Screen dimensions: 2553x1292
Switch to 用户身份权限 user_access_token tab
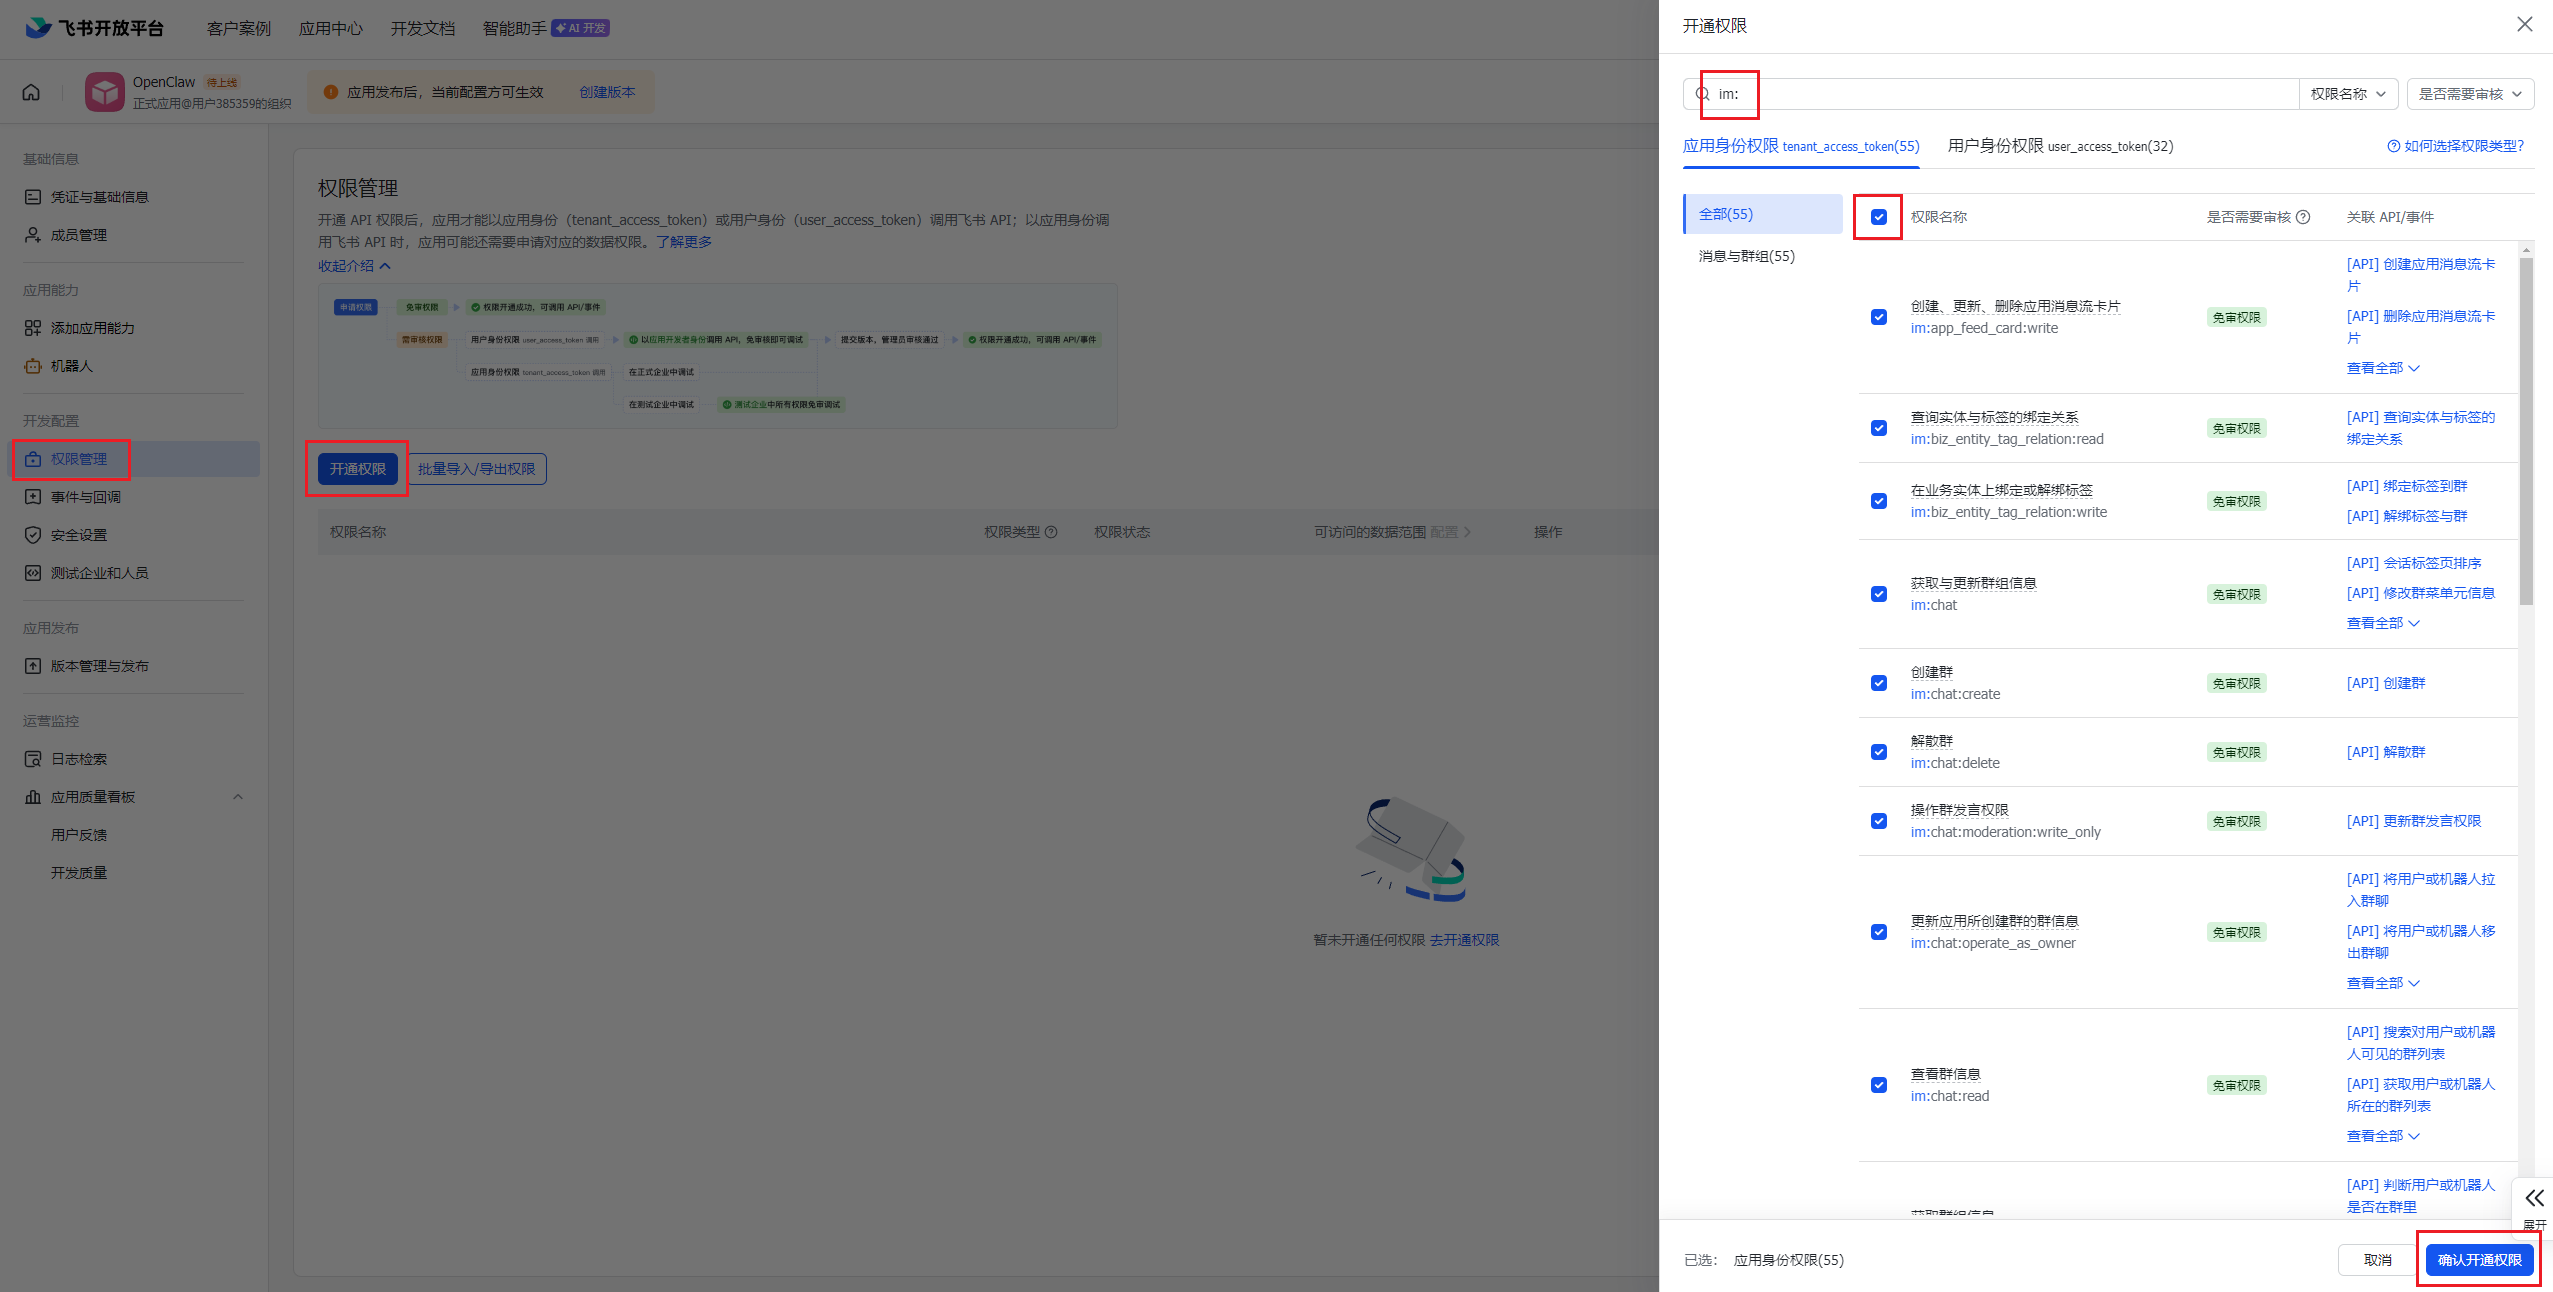(x=2059, y=146)
